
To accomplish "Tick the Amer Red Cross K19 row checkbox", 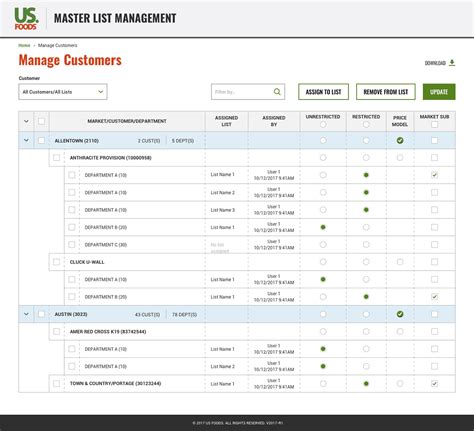I will click(x=56, y=332).
